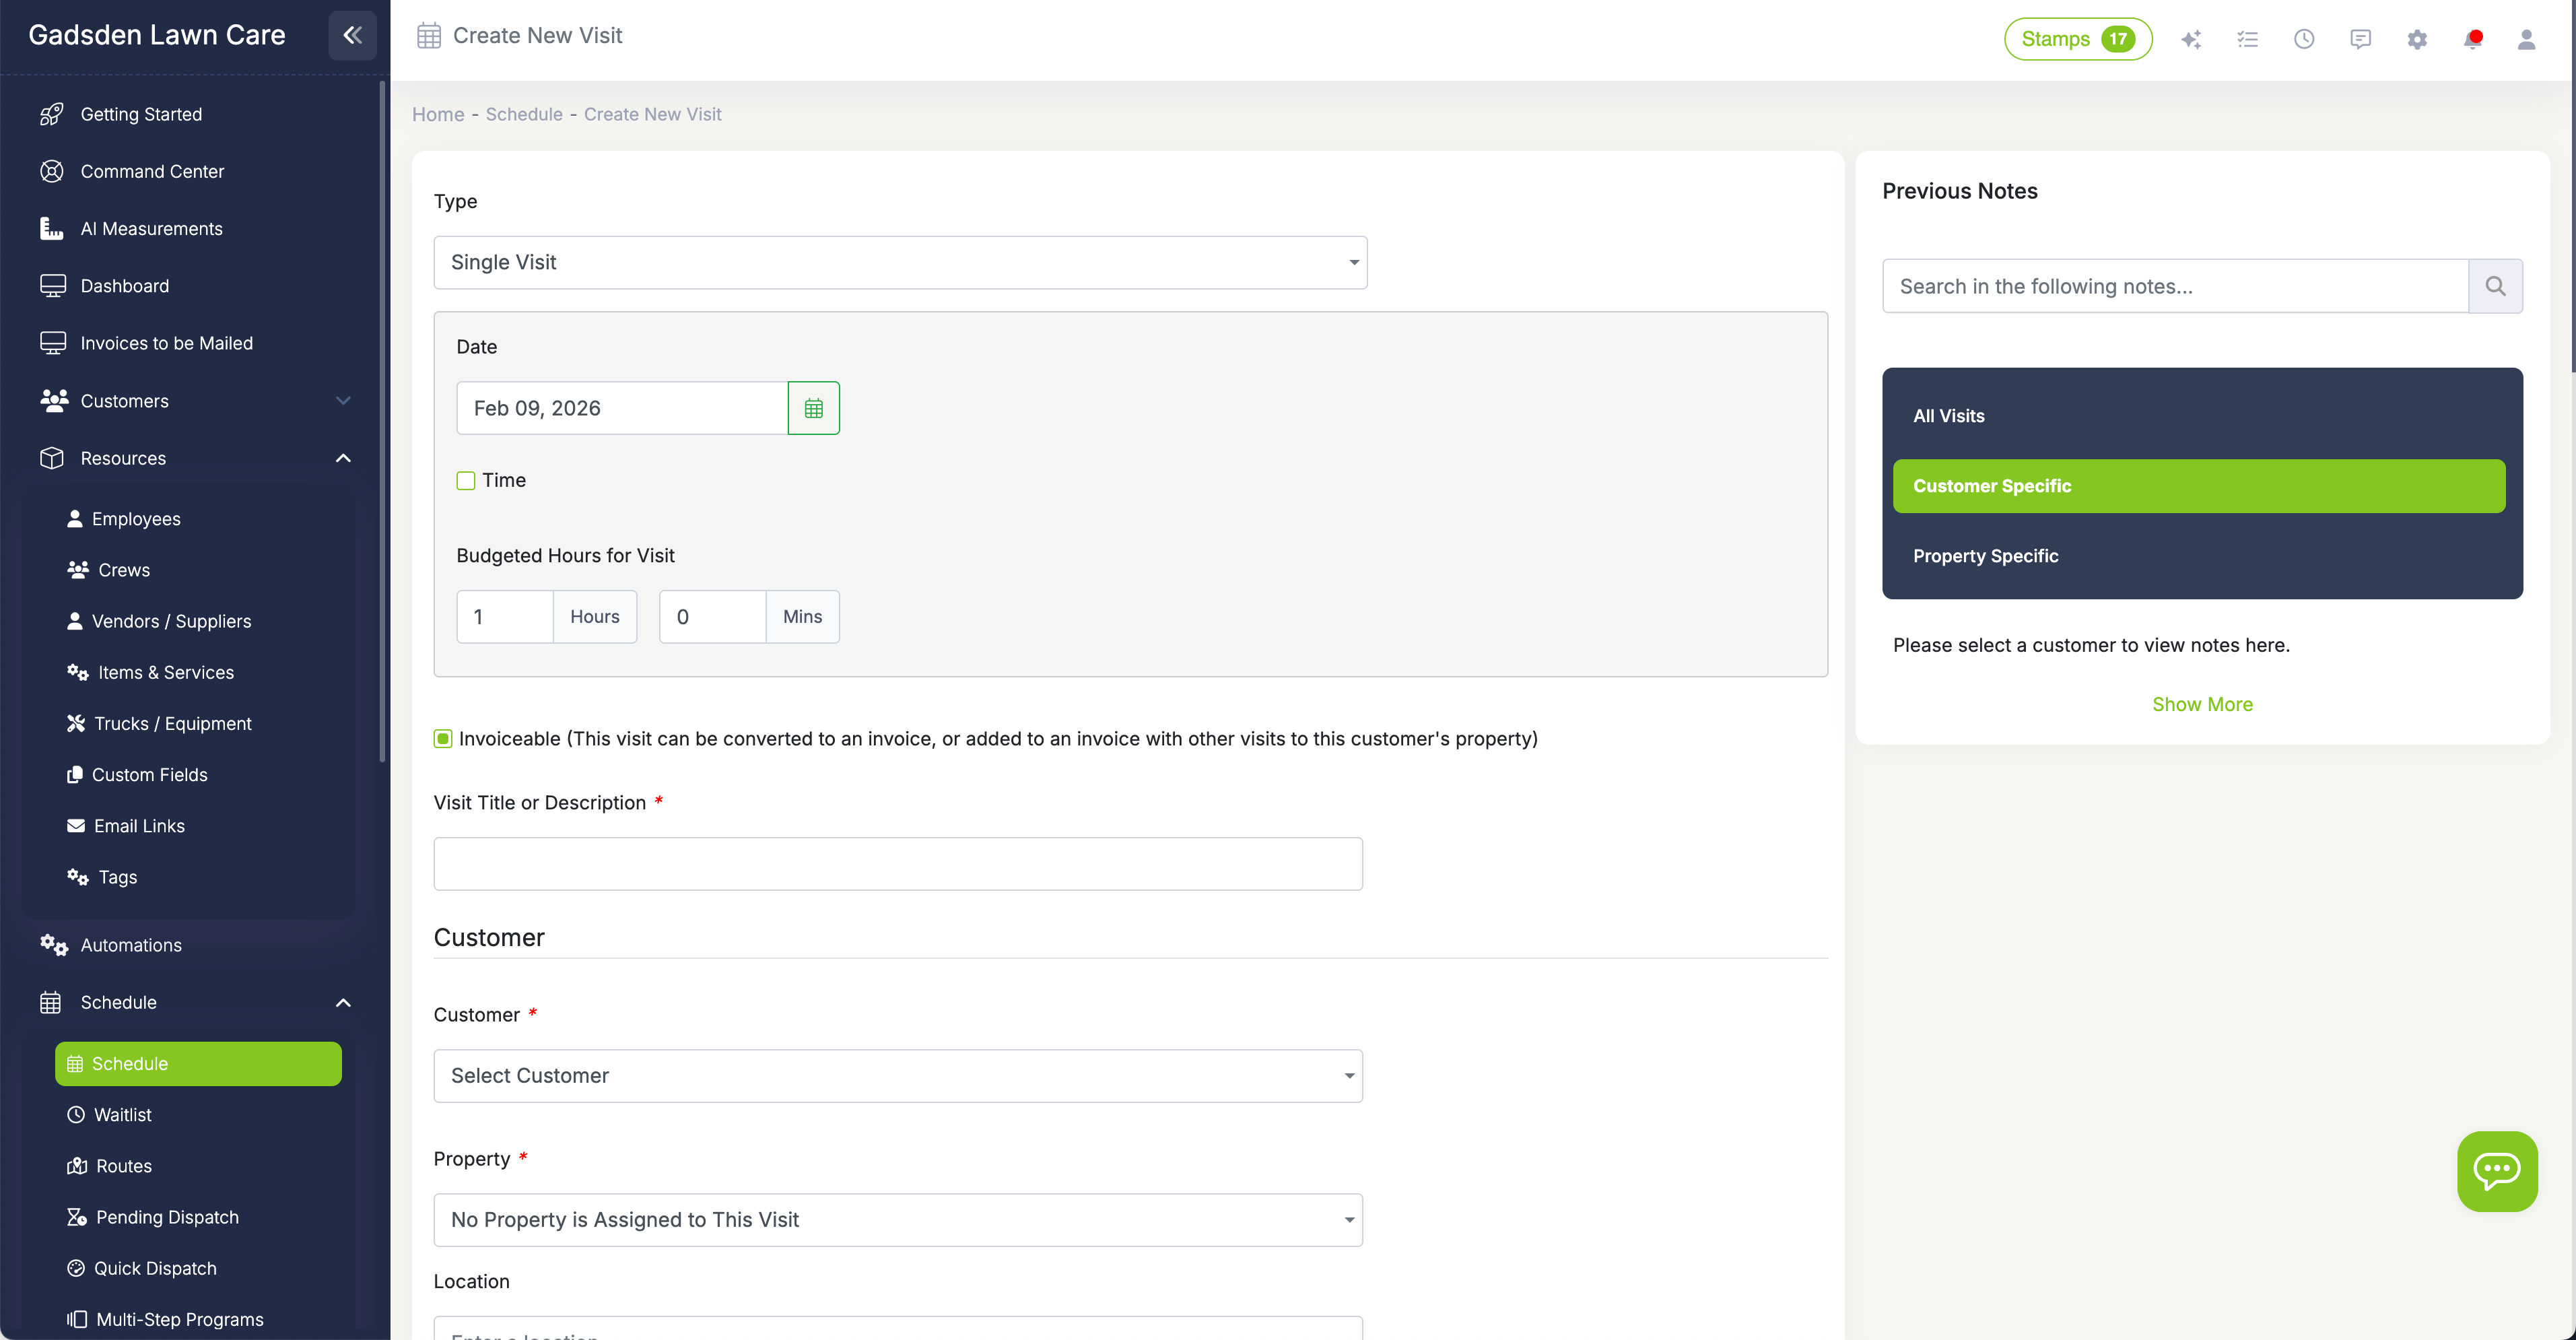Screen dimensions: 2576x1340
Task: Open the green chat bubble at bottom right
Action: (x=2497, y=1171)
